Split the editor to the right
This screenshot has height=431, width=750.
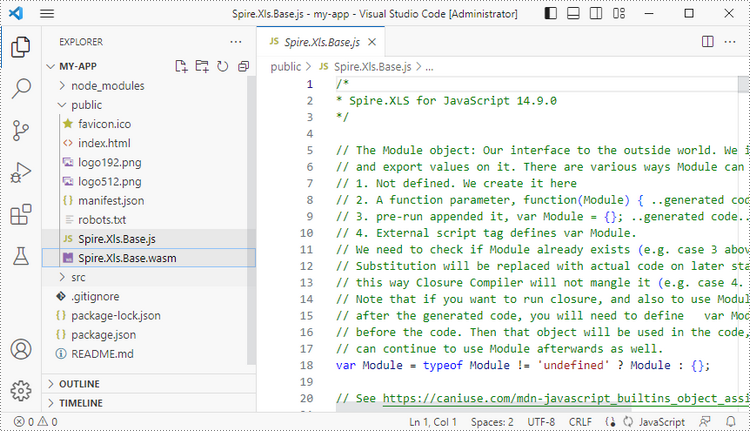coord(707,42)
